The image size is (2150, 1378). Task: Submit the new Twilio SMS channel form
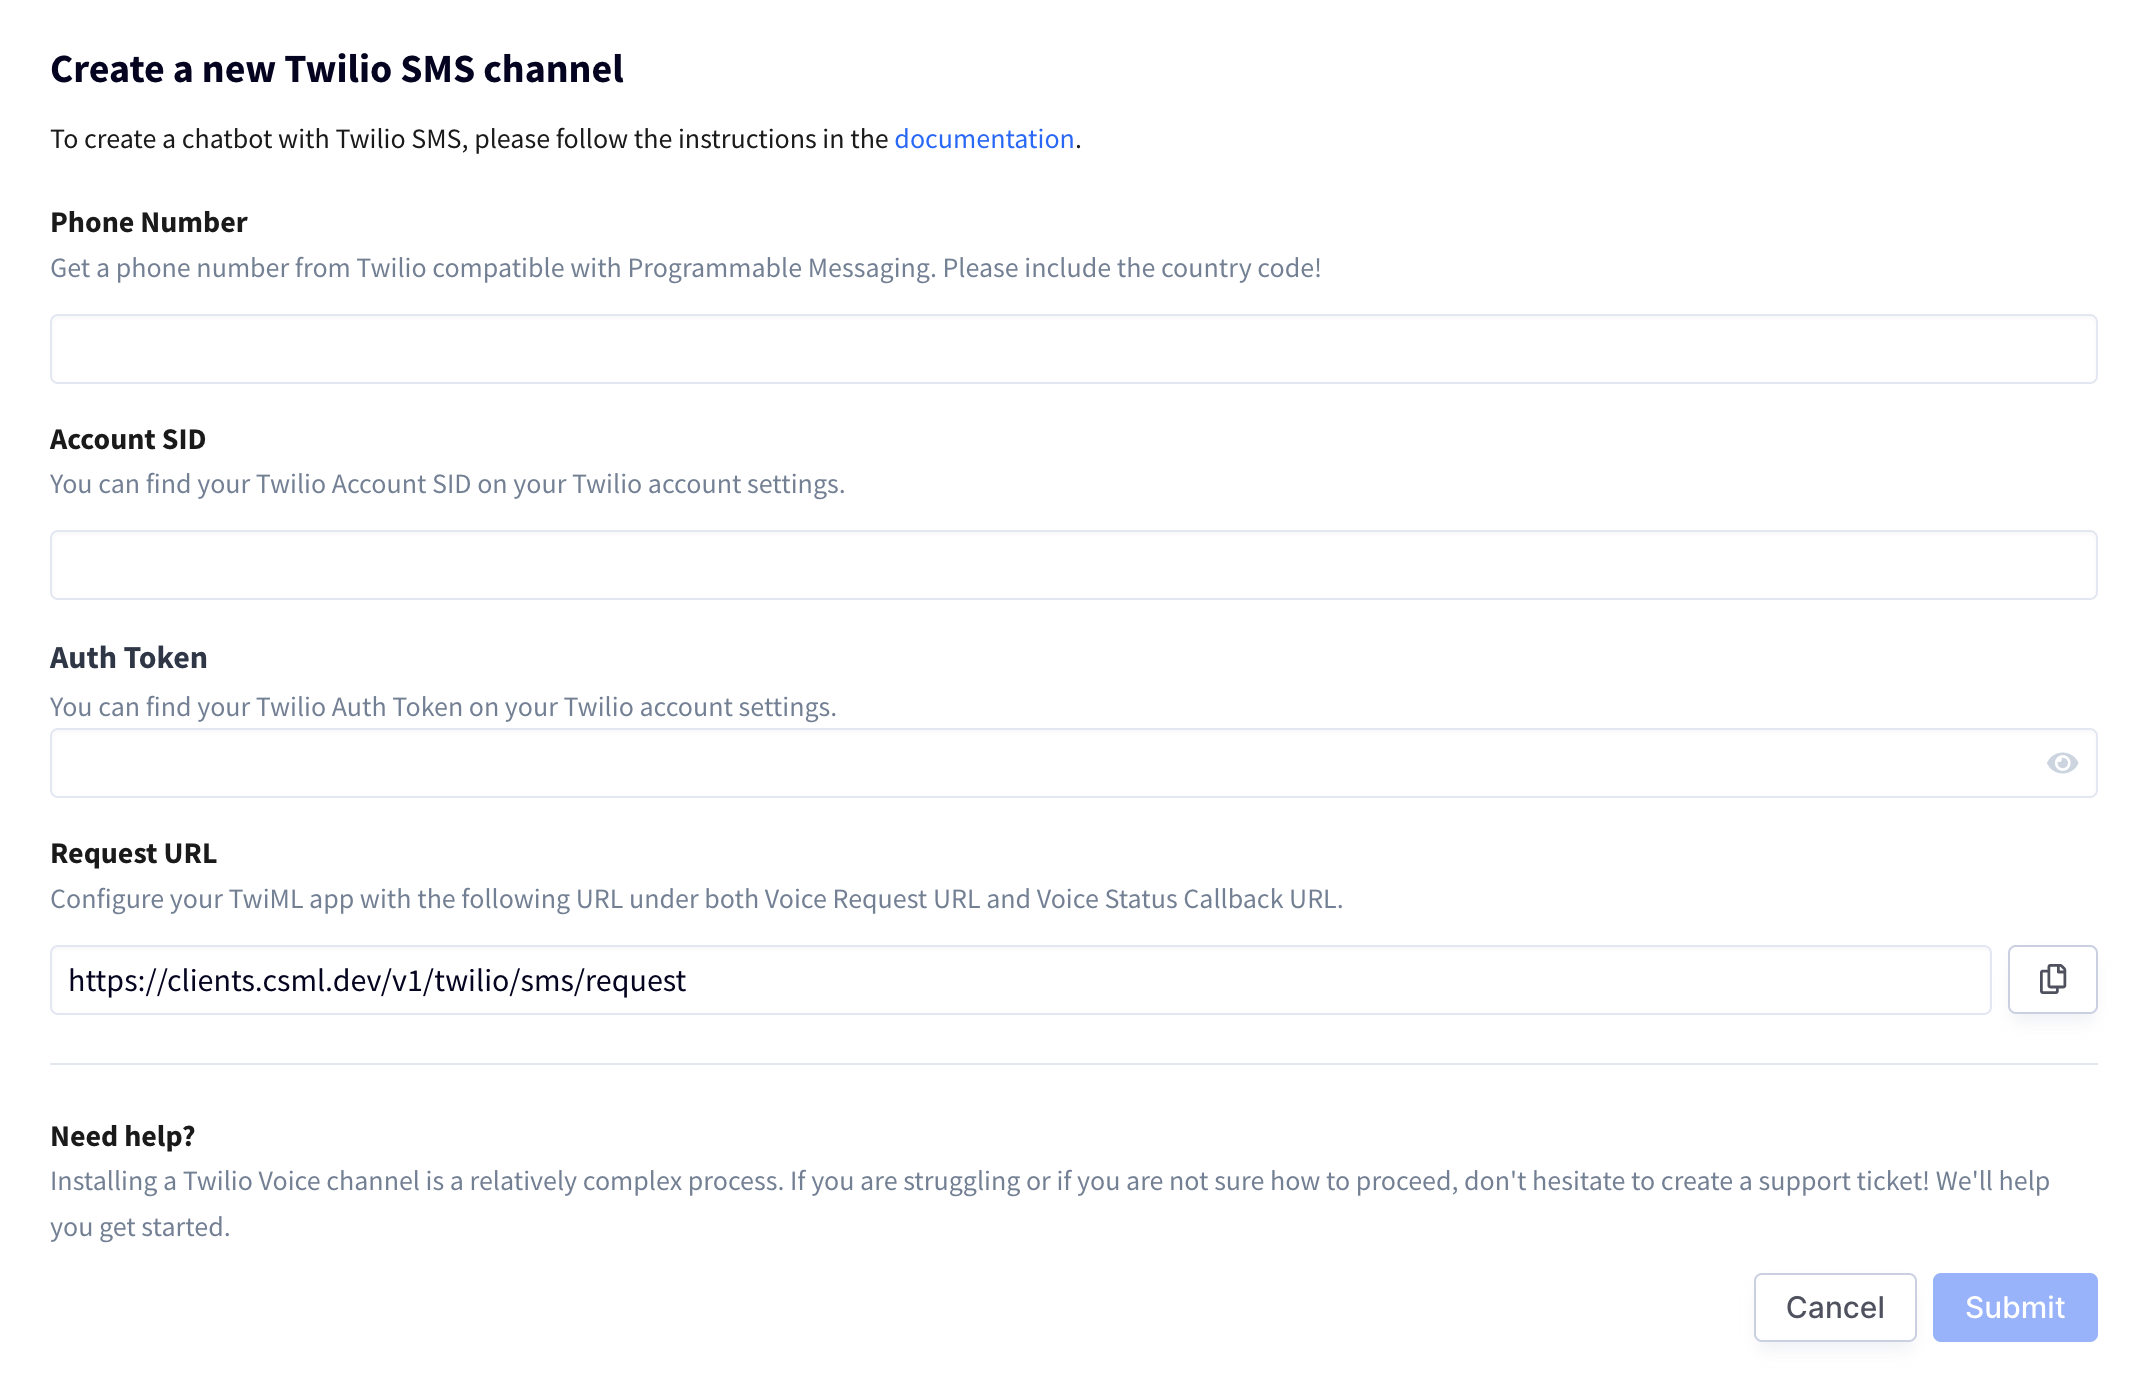point(2015,1307)
